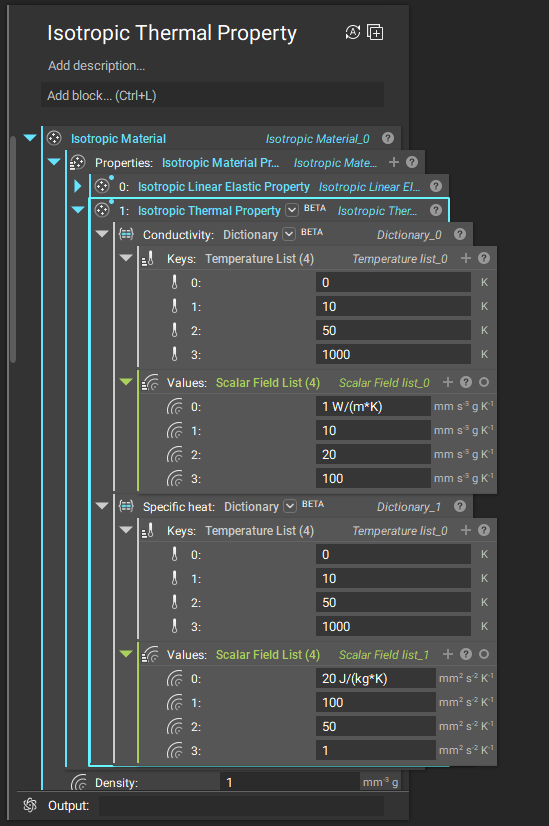Click the help icon on Dictionary_1 row
Image resolution: width=549 pixels, height=826 pixels.
460,506
